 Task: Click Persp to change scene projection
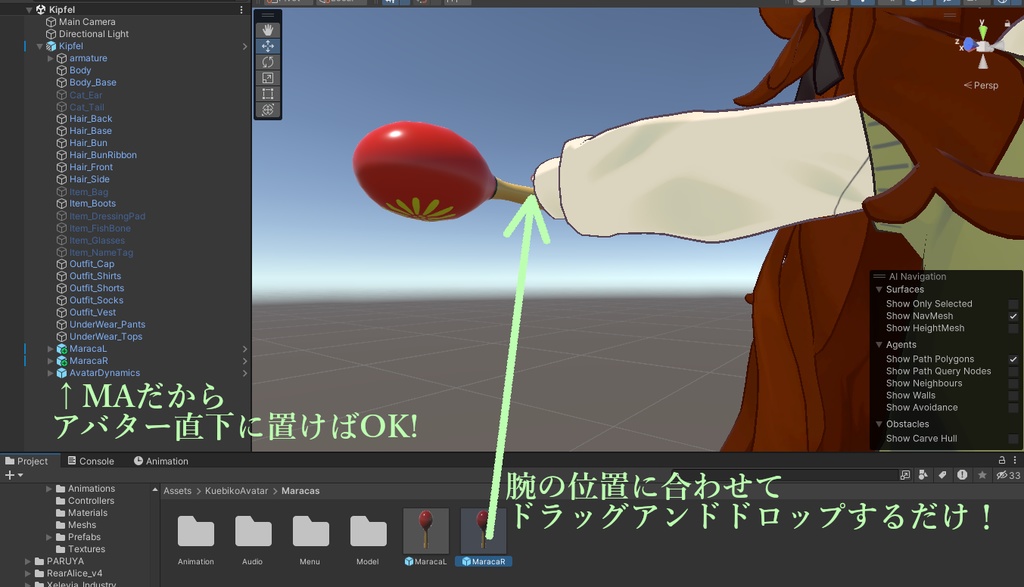coord(982,85)
